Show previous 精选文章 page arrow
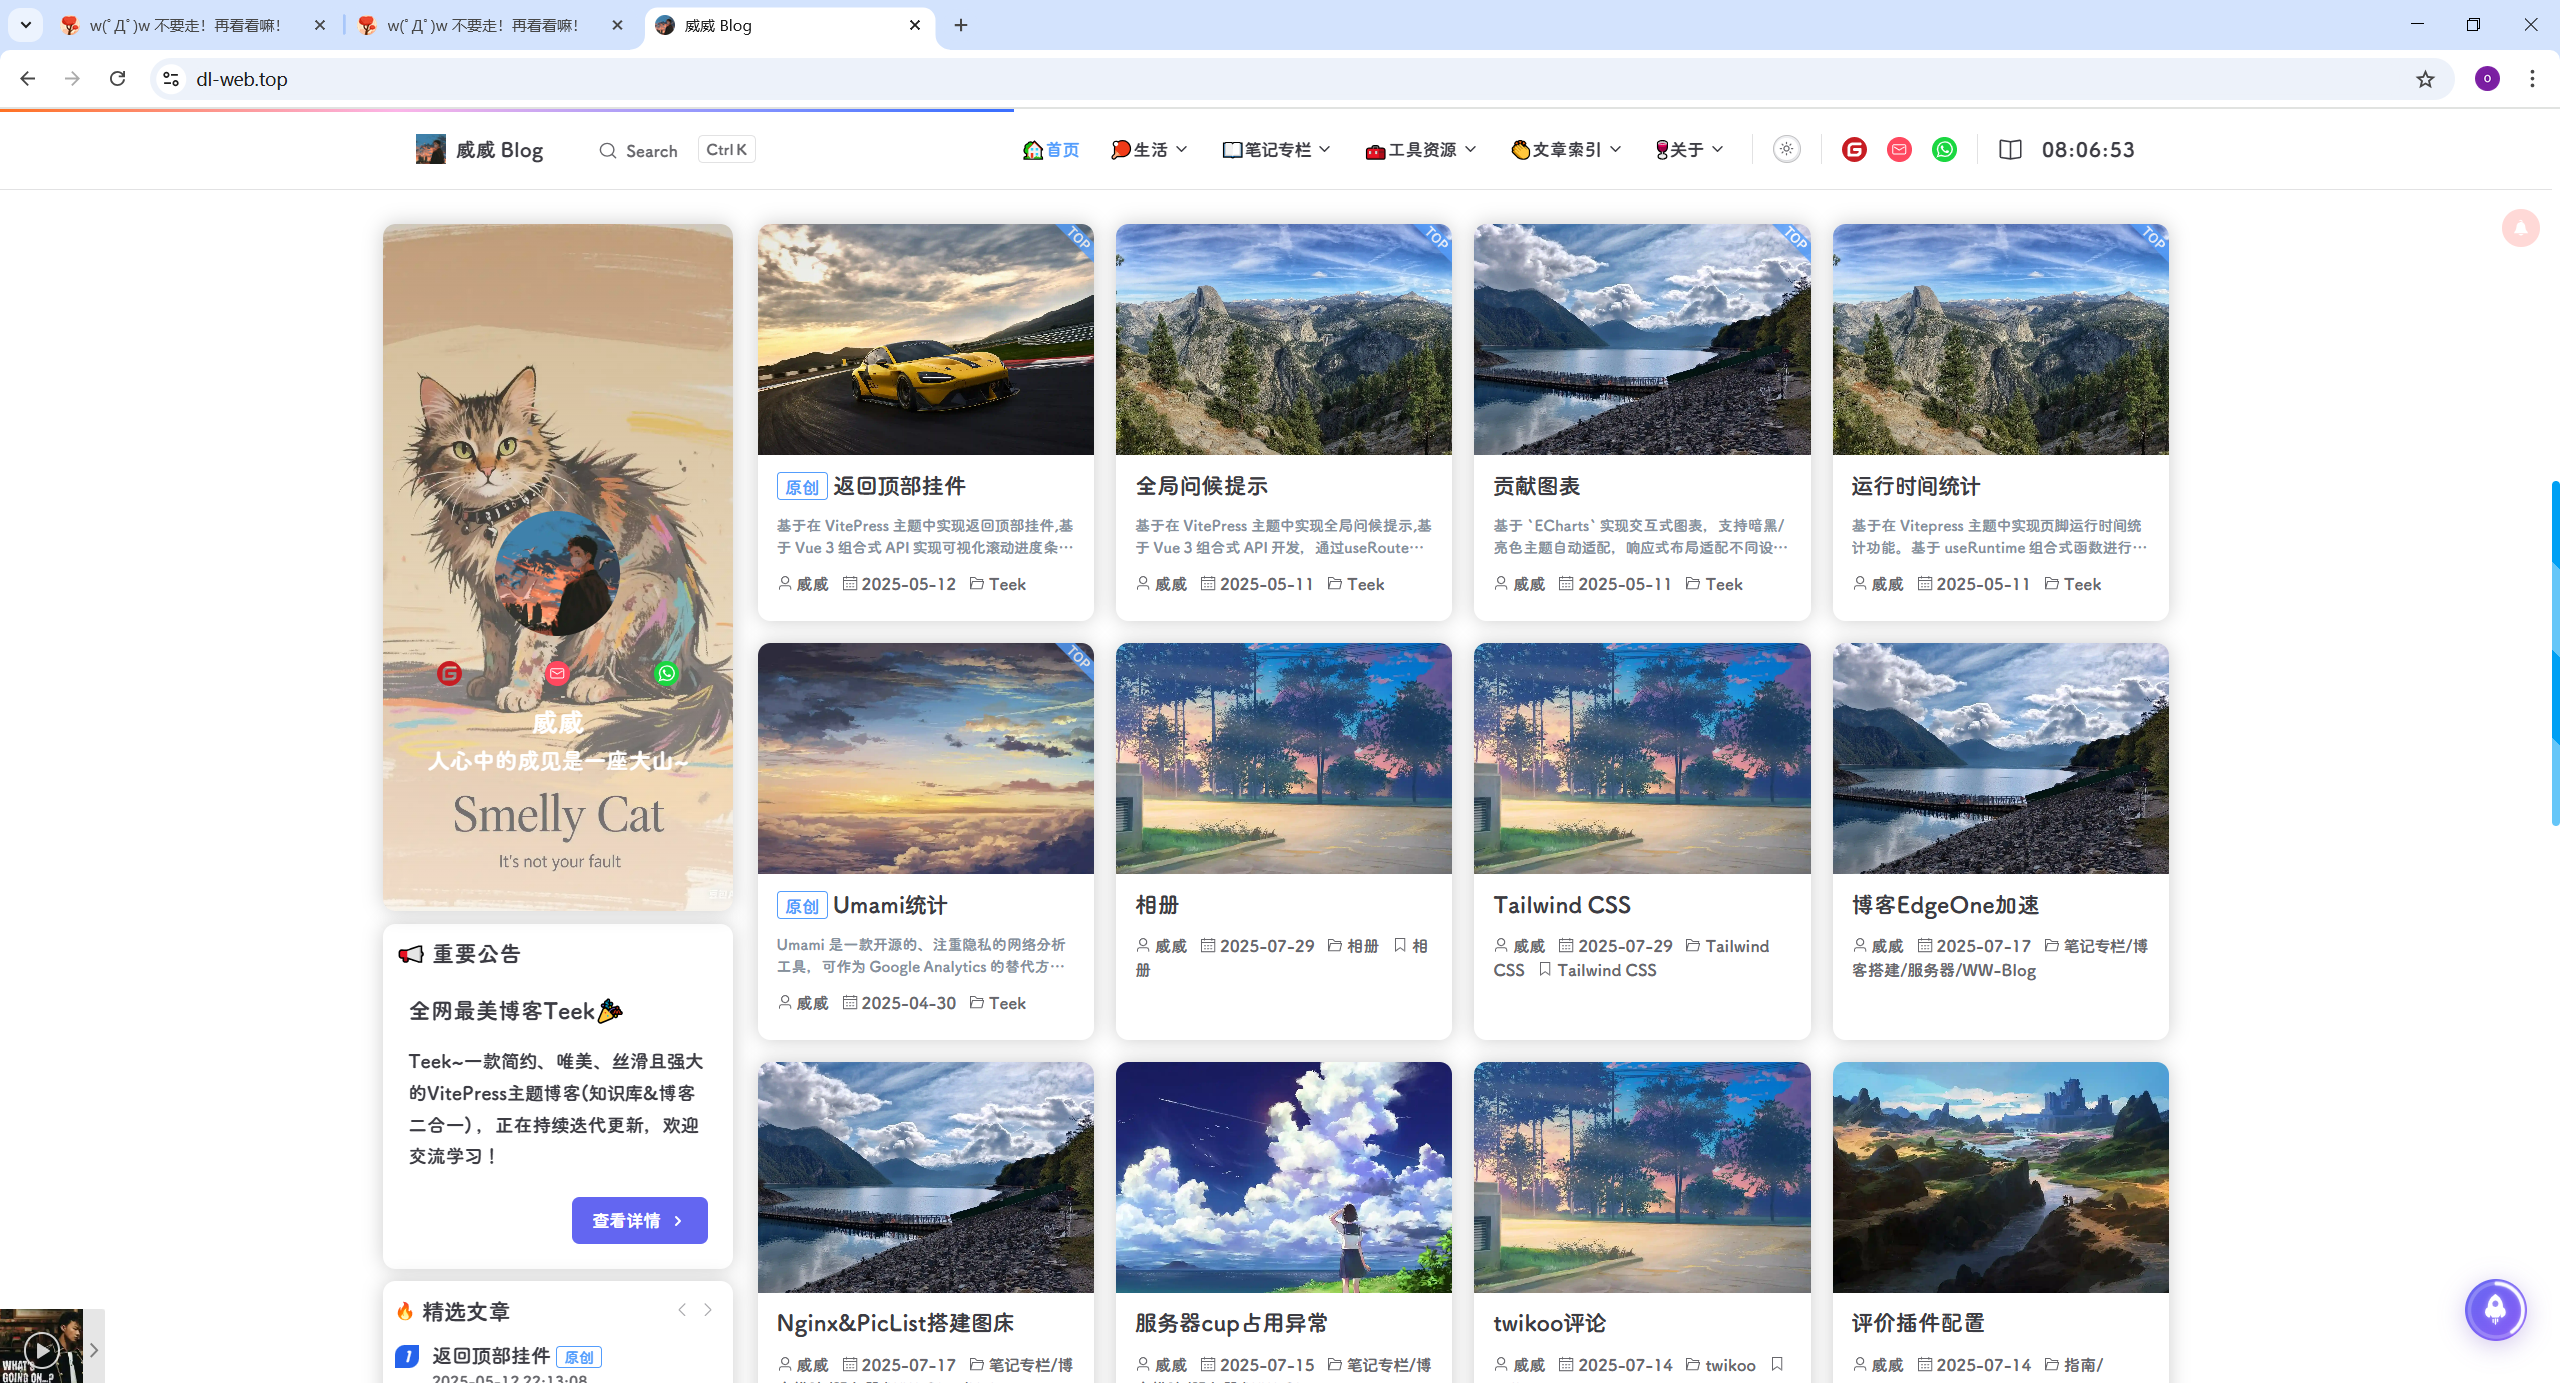Image resolution: width=2560 pixels, height=1383 pixels. (x=682, y=1310)
